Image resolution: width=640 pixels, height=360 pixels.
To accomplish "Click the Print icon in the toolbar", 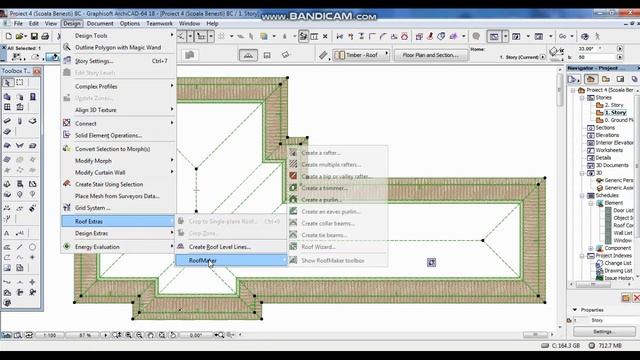I will [45, 36].
